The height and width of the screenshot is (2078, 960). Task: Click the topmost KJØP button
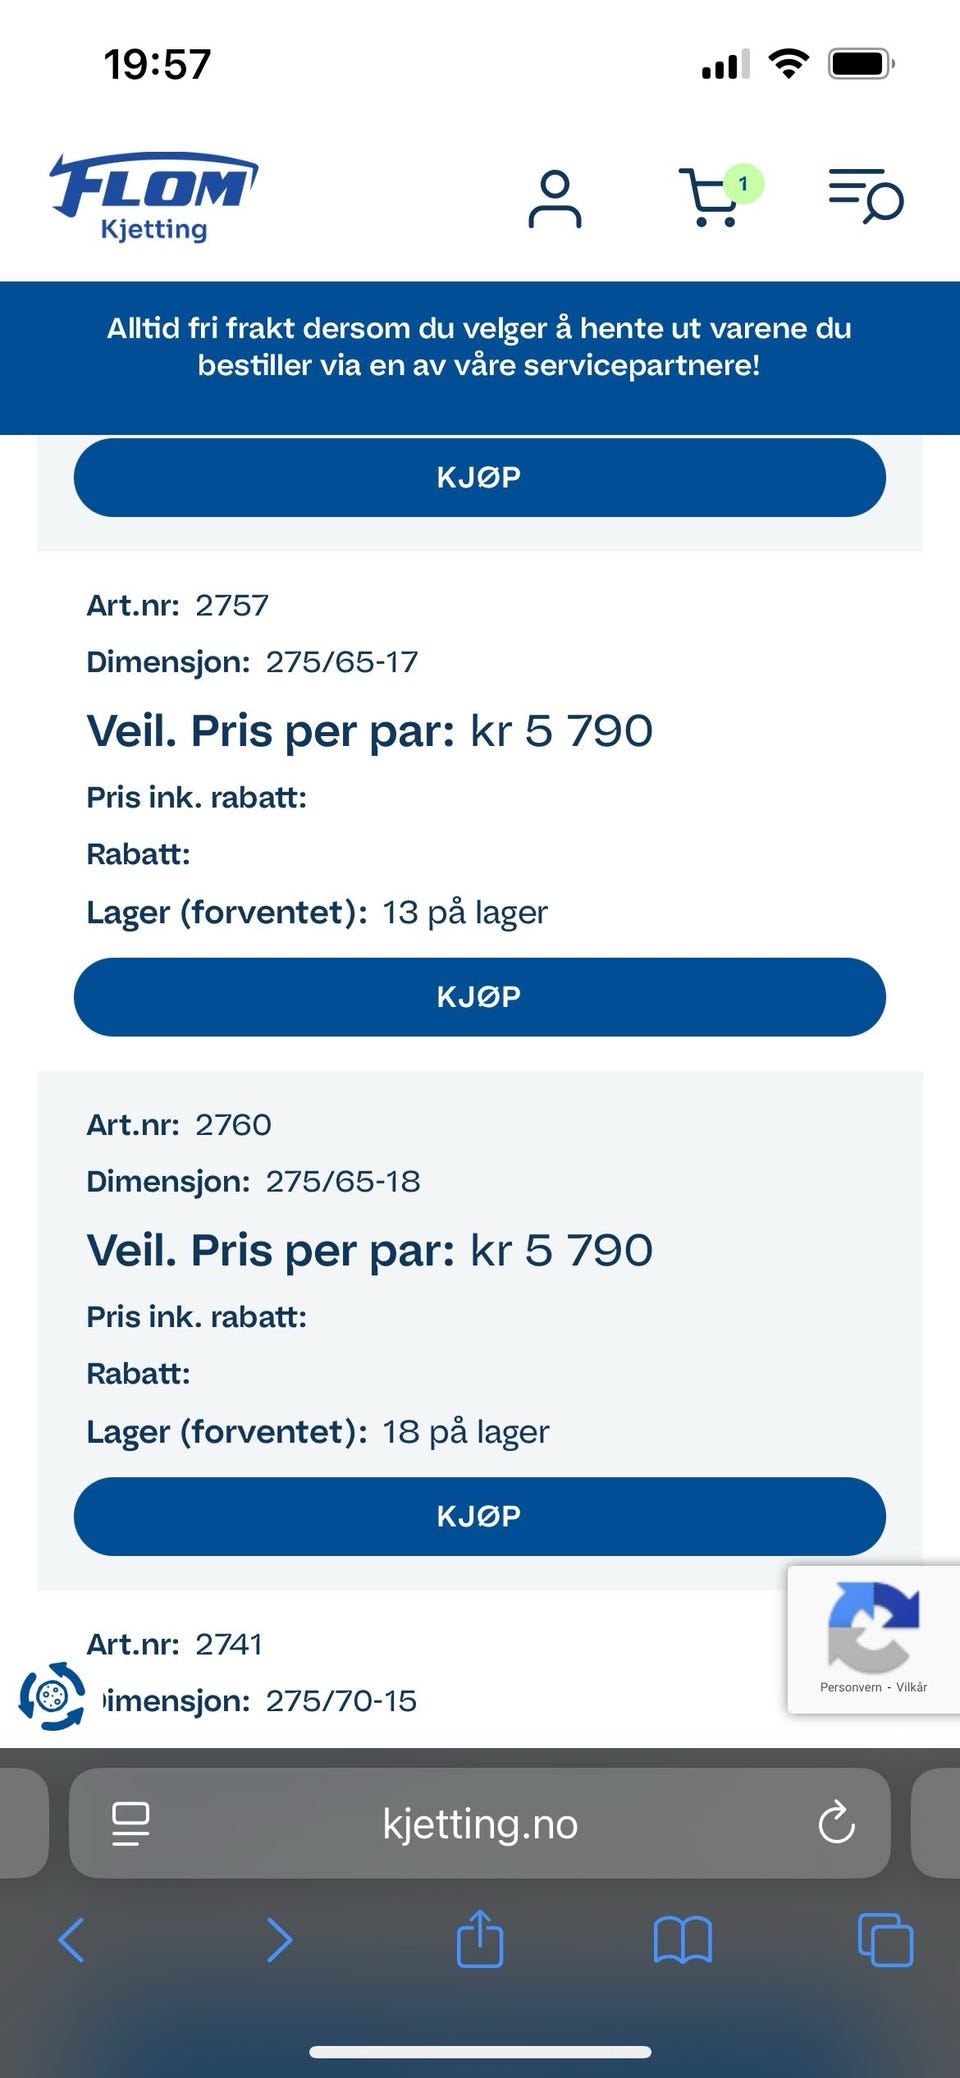click(x=480, y=478)
